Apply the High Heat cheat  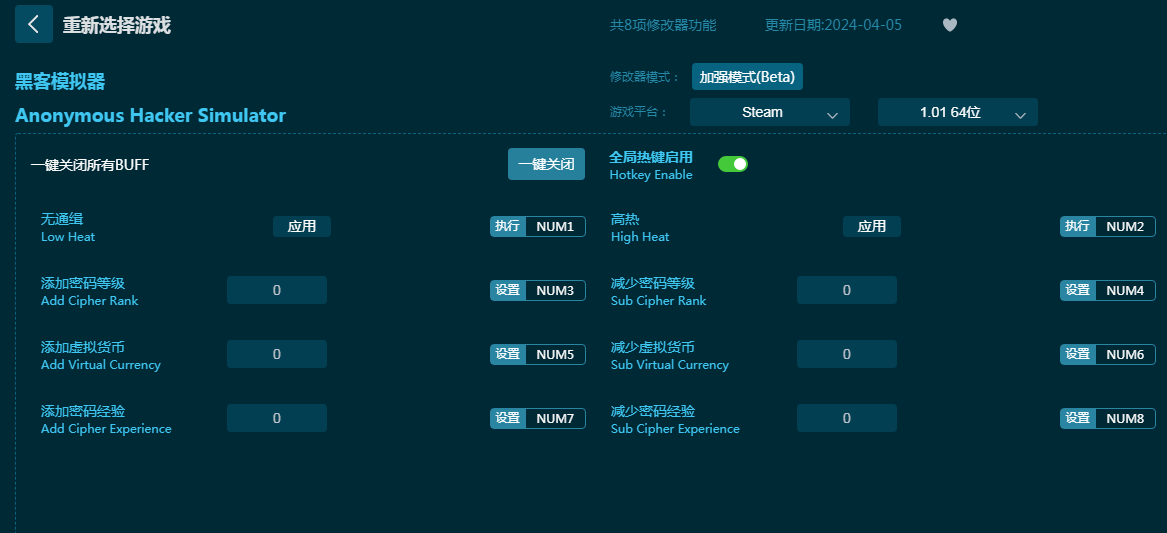[872, 226]
